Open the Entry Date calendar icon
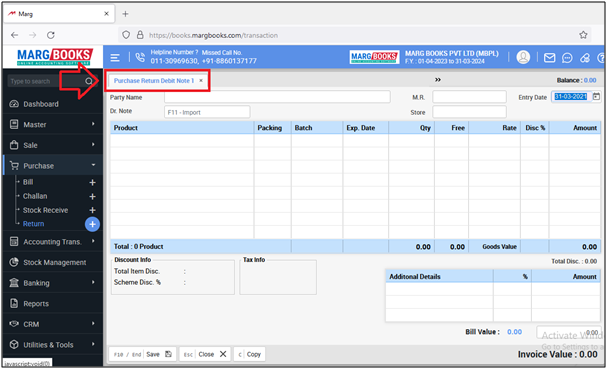The image size is (608, 369). (x=596, y=97)
